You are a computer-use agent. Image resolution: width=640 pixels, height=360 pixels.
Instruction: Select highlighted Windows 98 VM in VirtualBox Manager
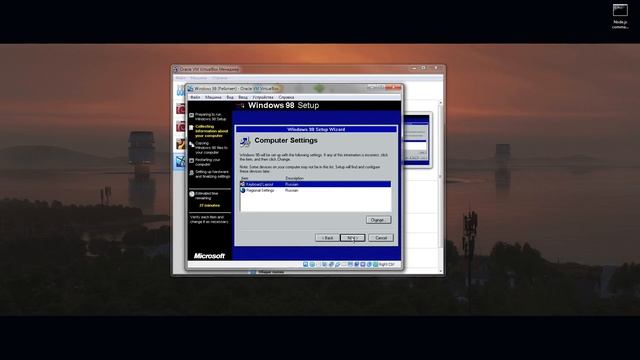coord(180,162)
